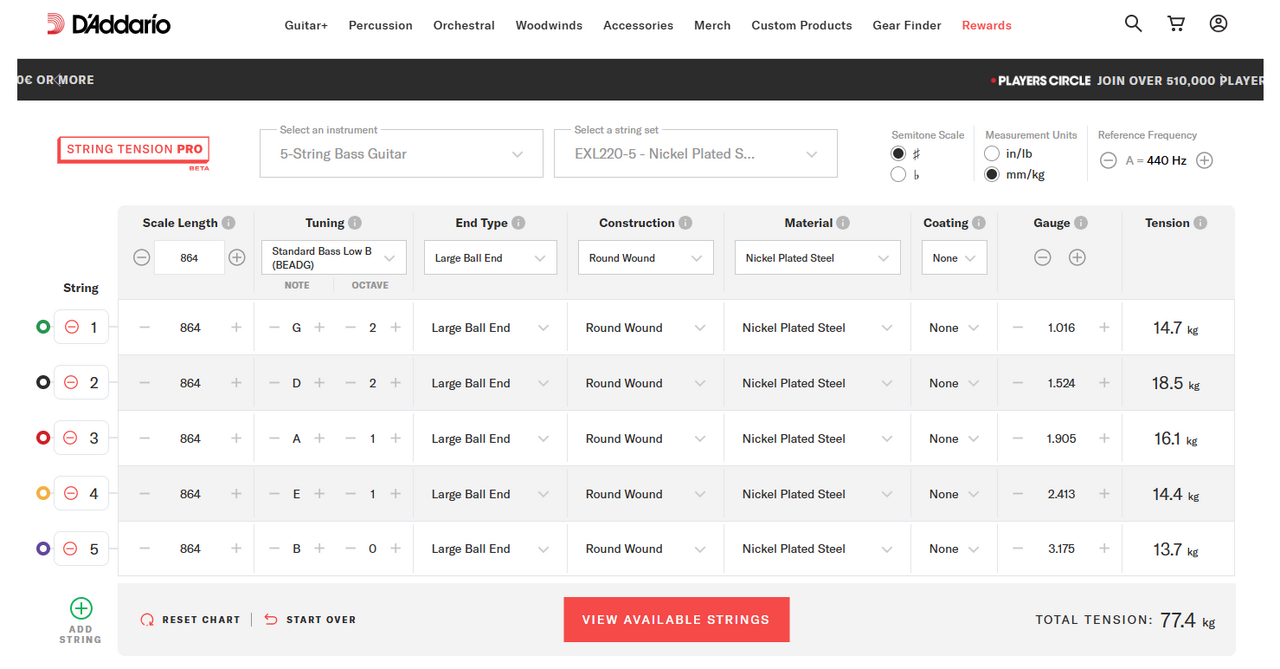The width and height of the screenshot is (1280, 669).
Task: Show Tuning info tooltip
Action: click(355, 223)
